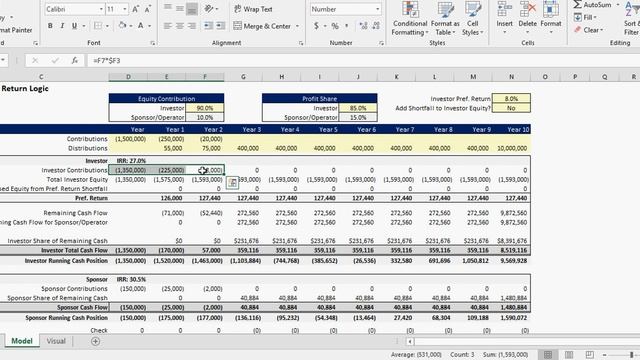
Task: Open Format as Table gallery
Action: (445, 19)
